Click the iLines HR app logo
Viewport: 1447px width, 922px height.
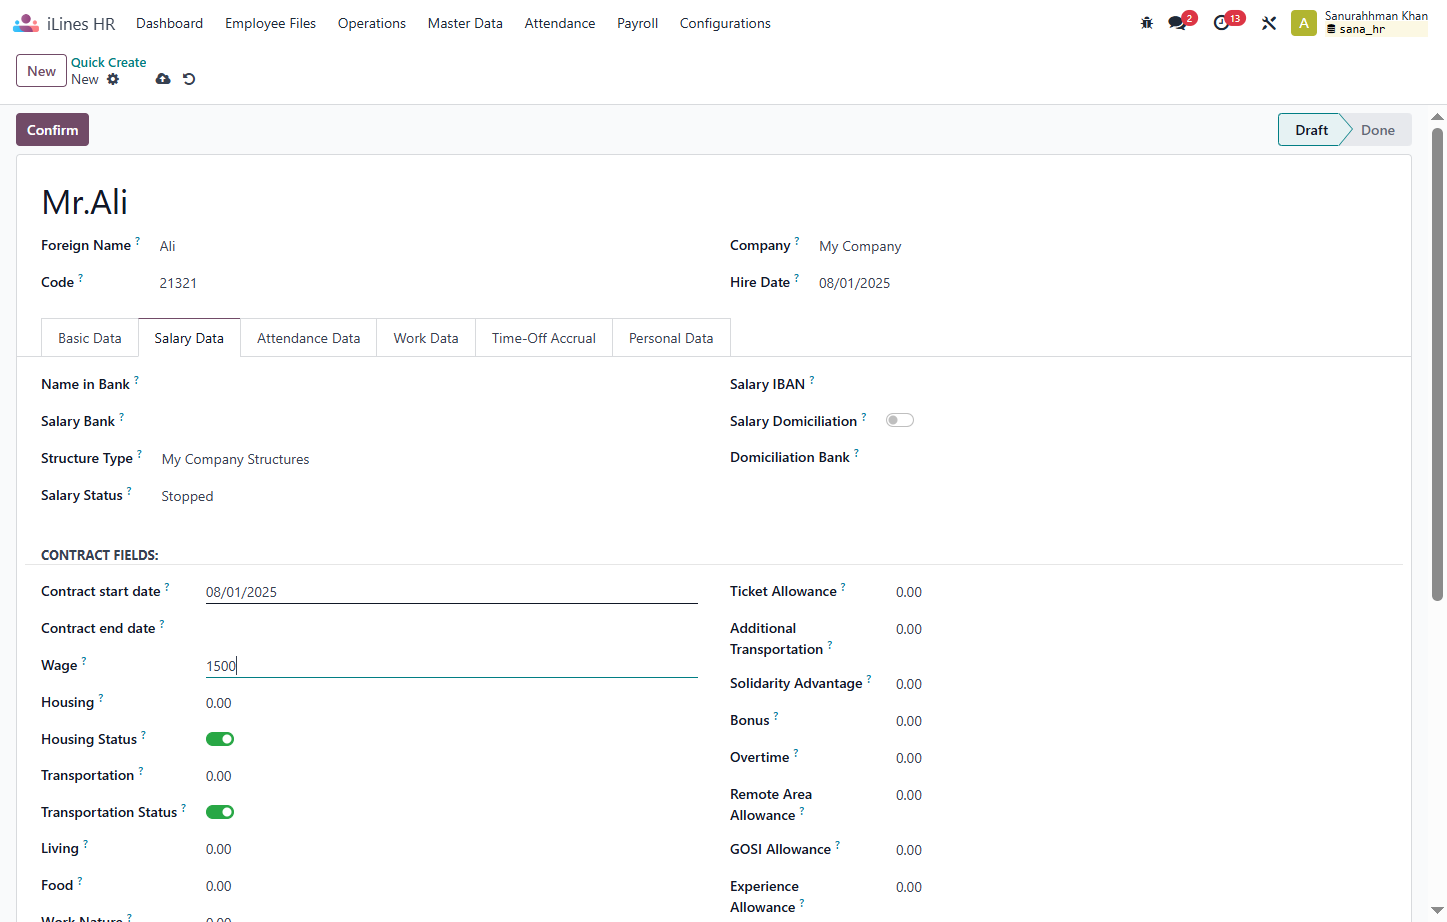pyautogui.click(x=26, y=23)
